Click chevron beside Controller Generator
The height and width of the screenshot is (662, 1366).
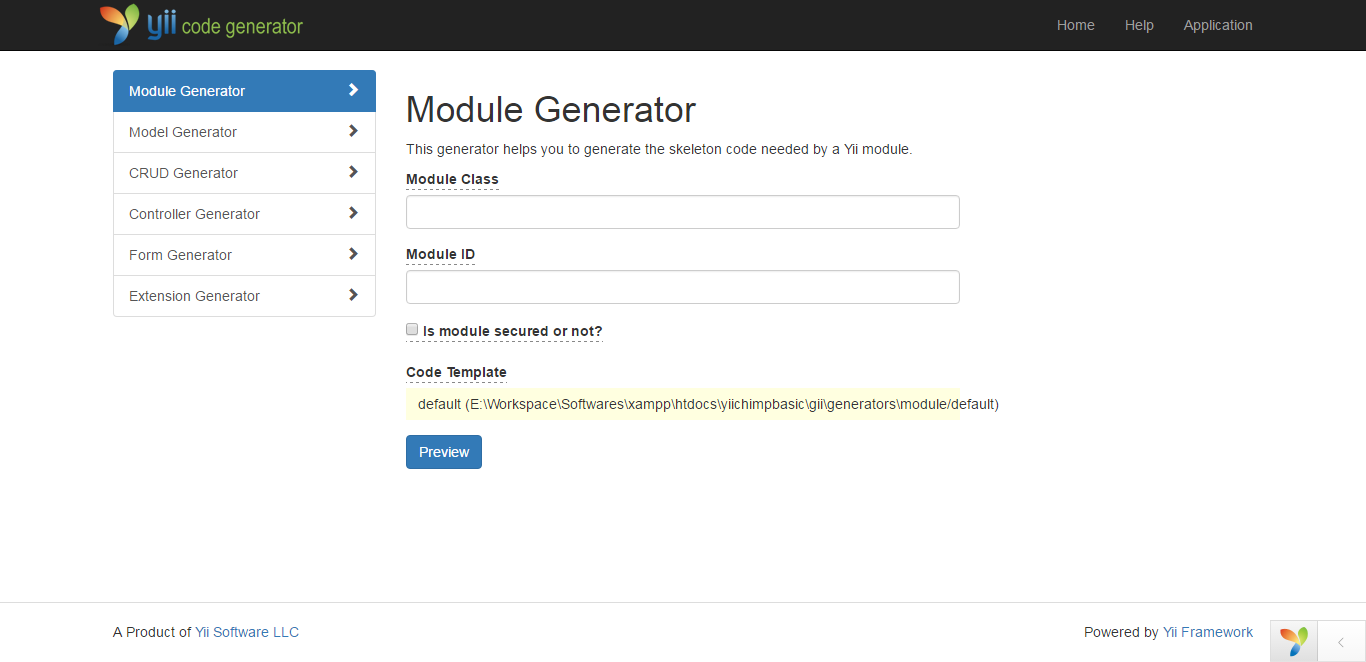[x=353, y=213]
